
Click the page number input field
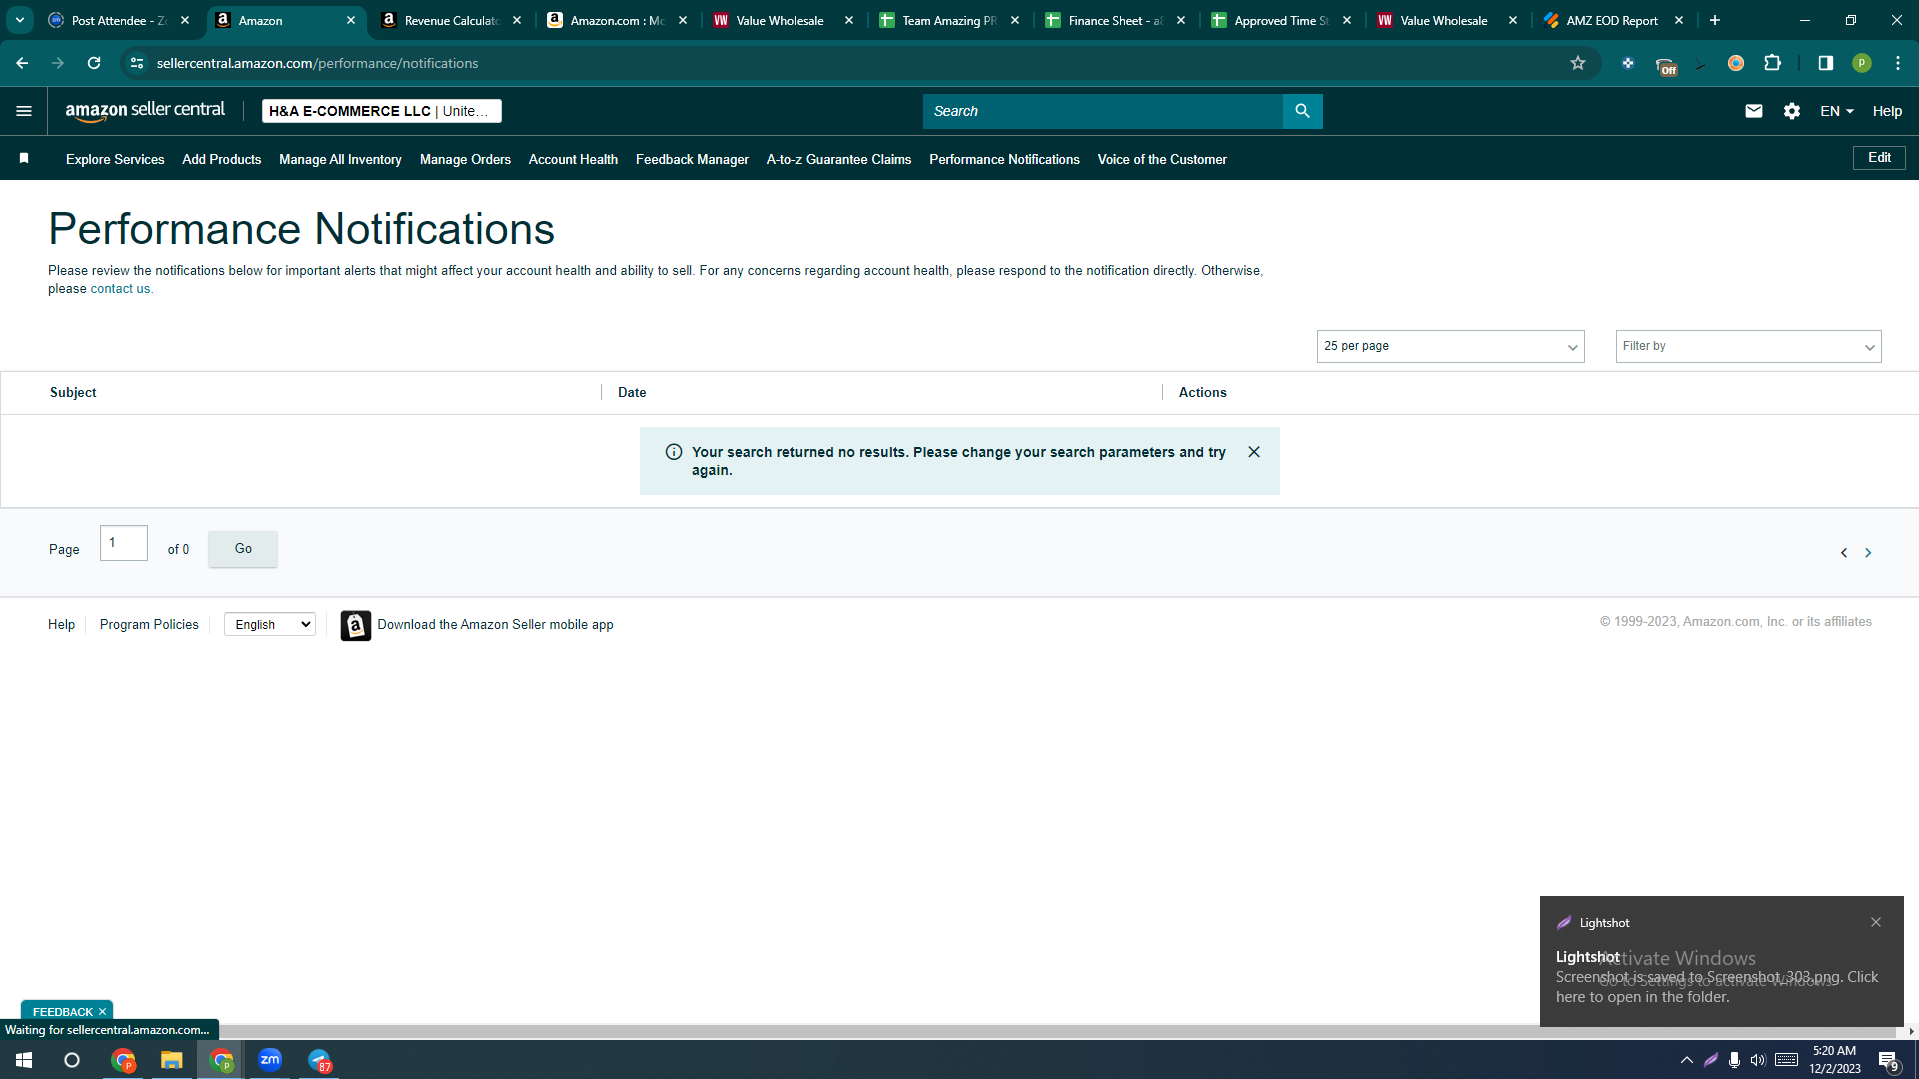[124, 543]
